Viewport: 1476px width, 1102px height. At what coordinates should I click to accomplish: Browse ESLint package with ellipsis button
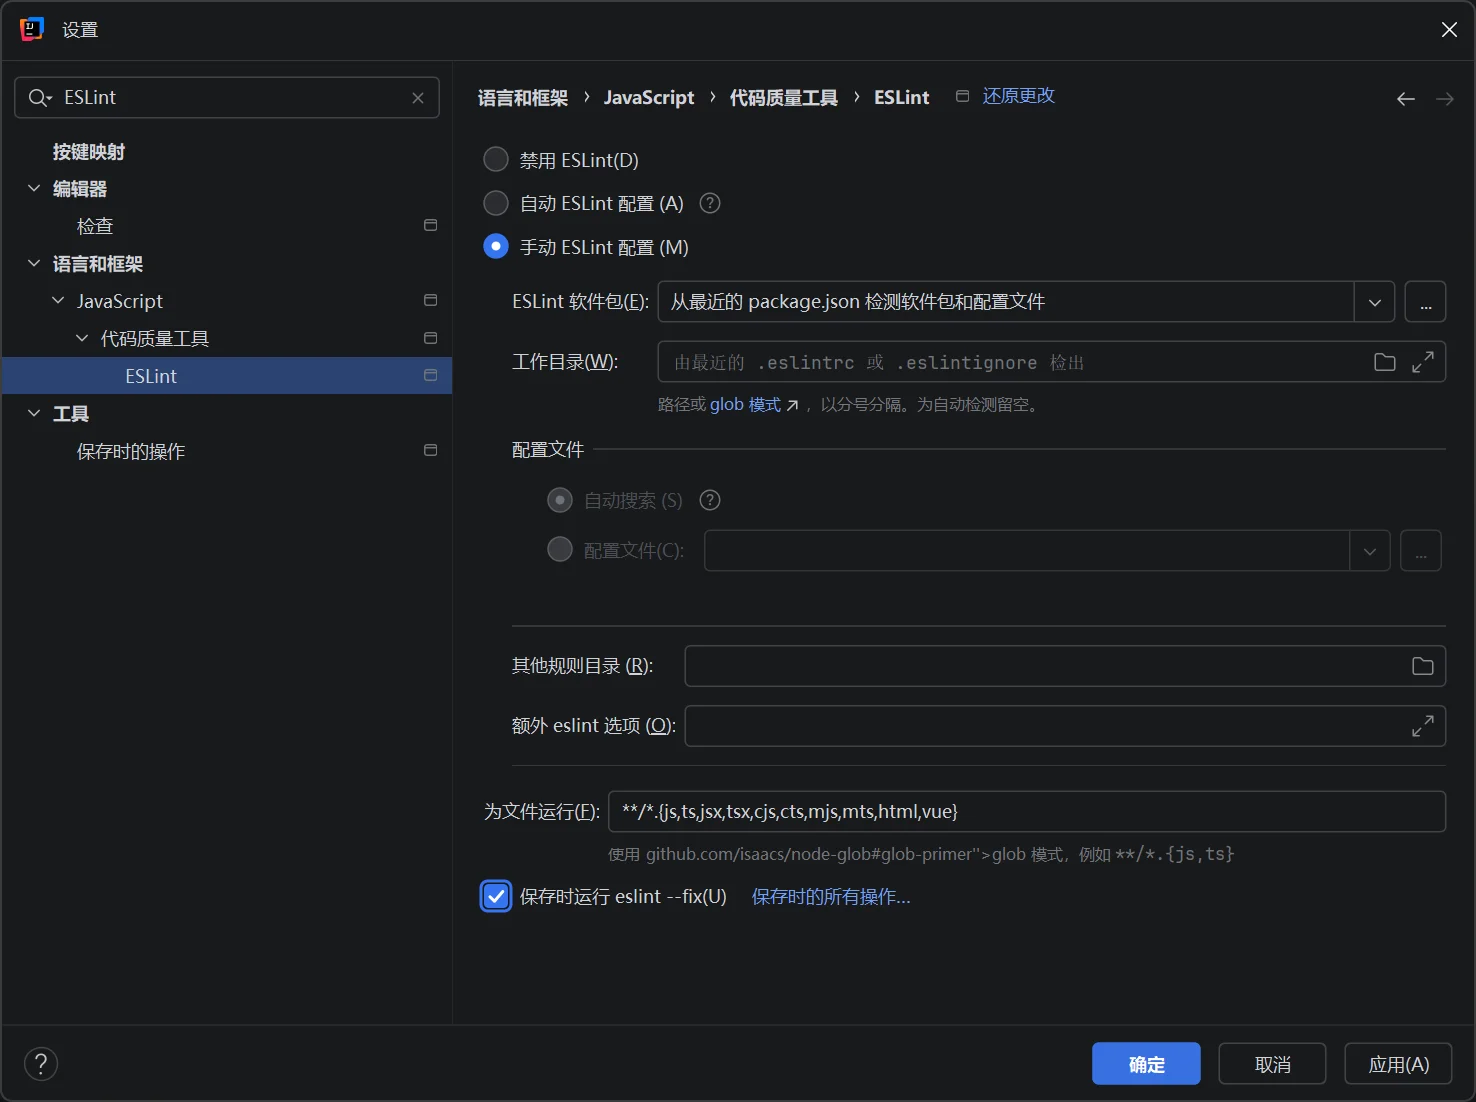(x=1425, y=302)
